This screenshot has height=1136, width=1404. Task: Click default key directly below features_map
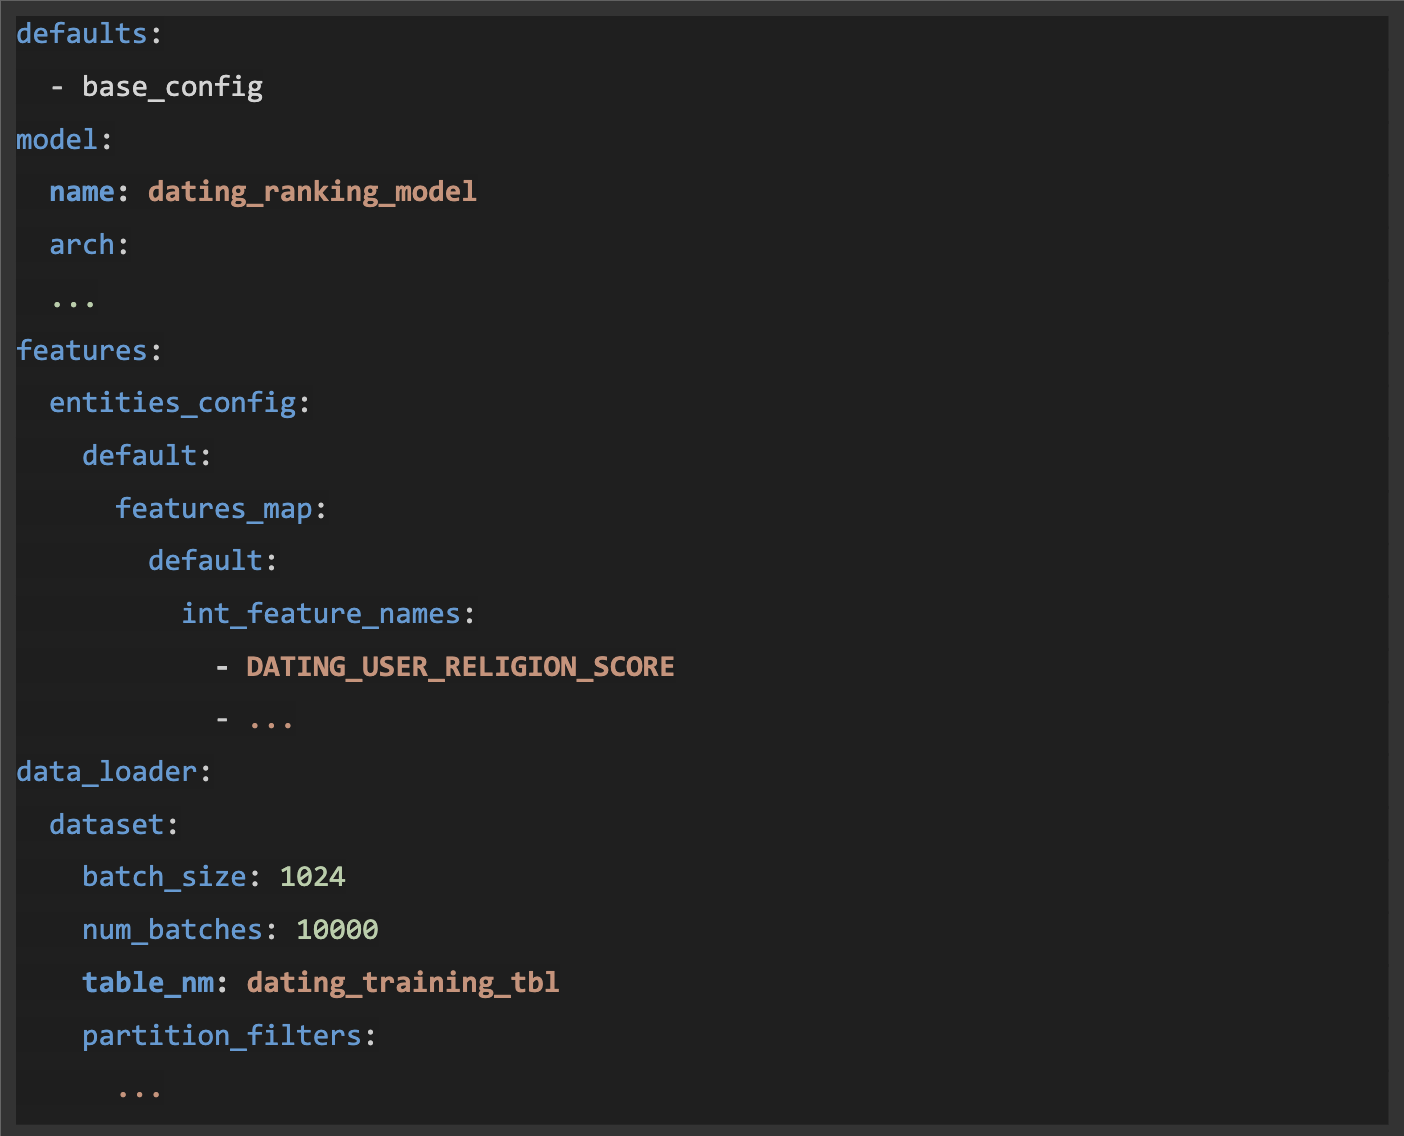pos(205,561)
